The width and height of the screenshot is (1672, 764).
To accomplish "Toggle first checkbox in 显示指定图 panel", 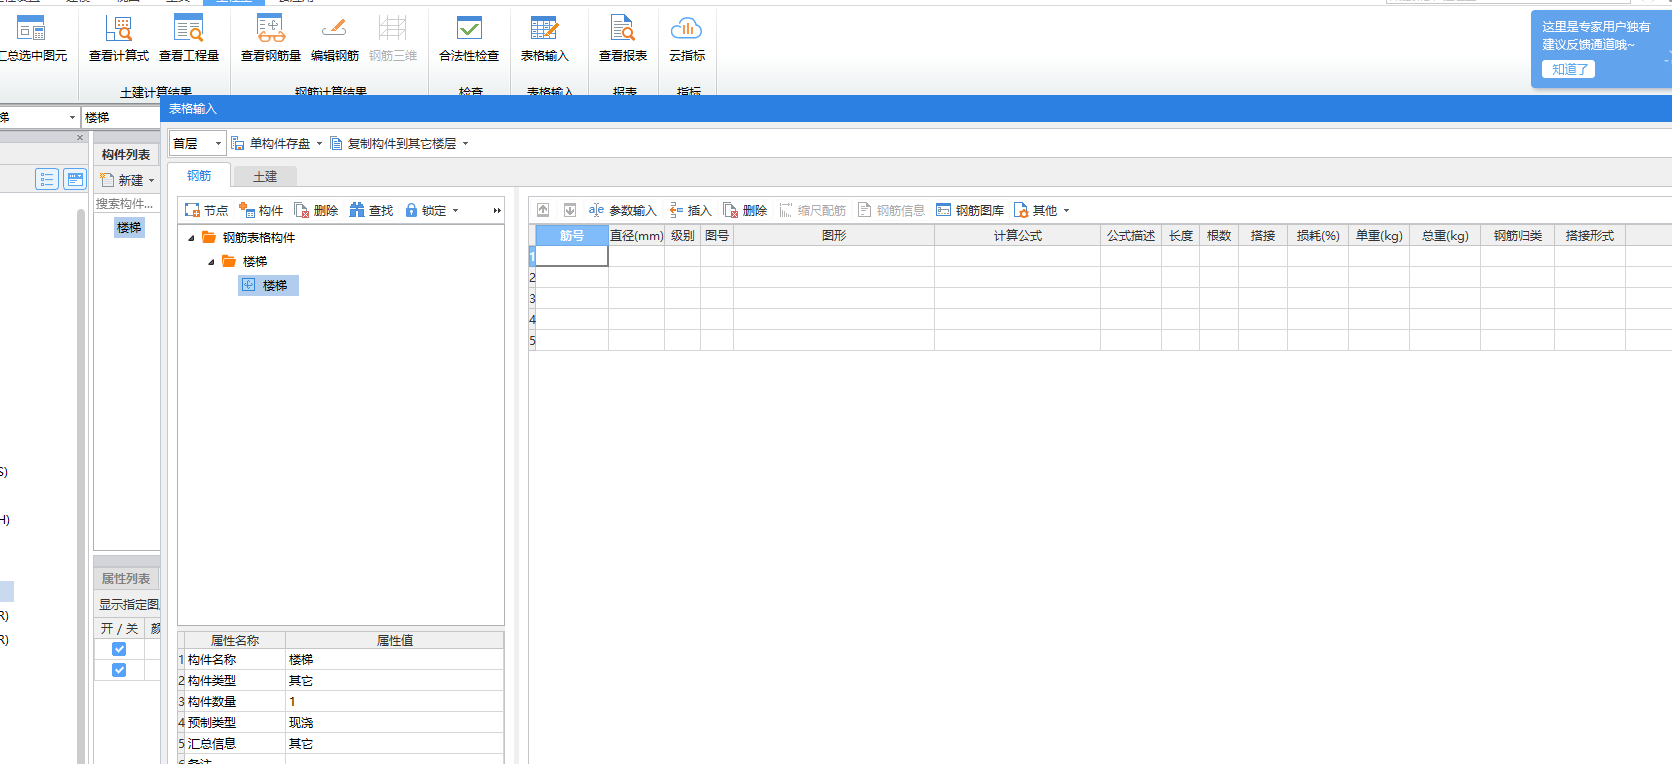I will coord(119,649).
